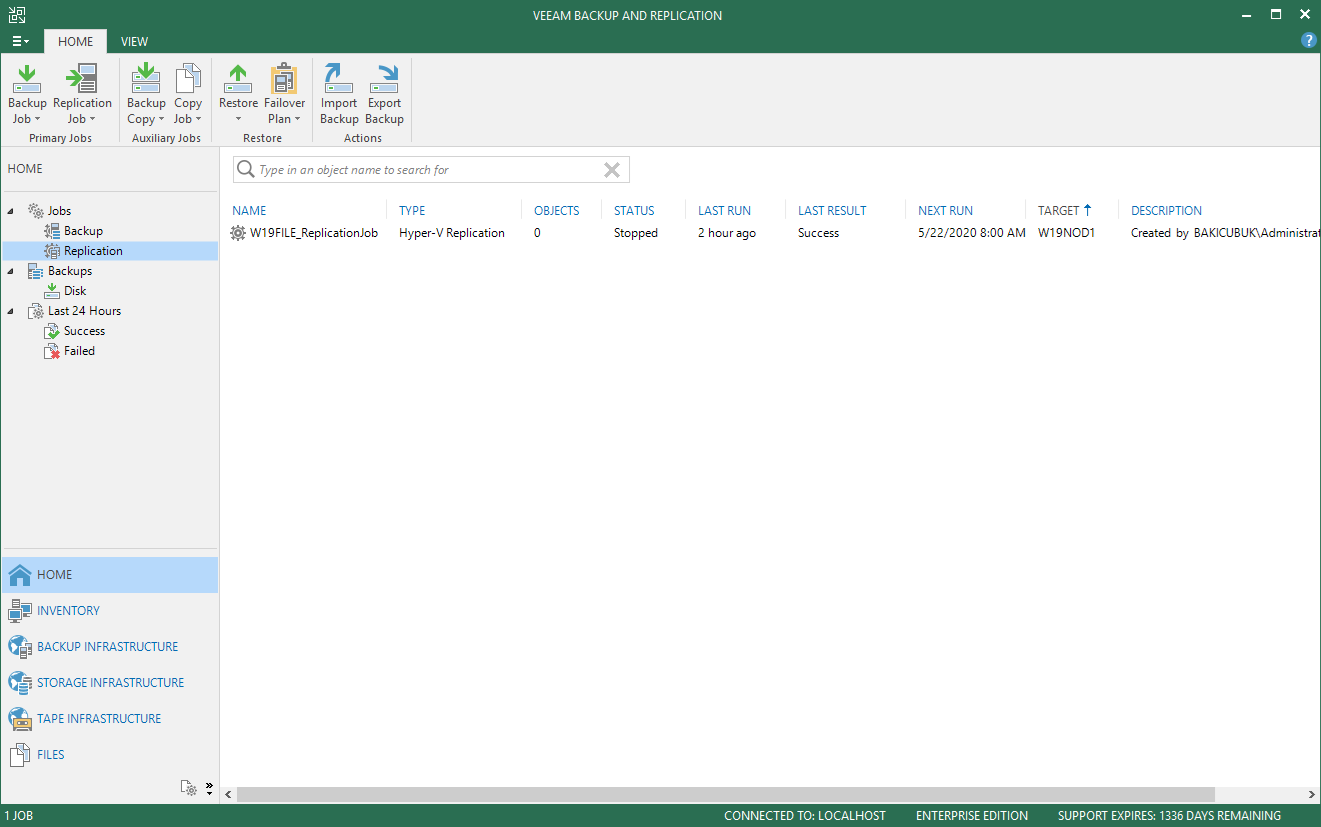Screen dimensions: 1321x827
Task: Collapse the Jobs tree node
Action: (11, 211)
